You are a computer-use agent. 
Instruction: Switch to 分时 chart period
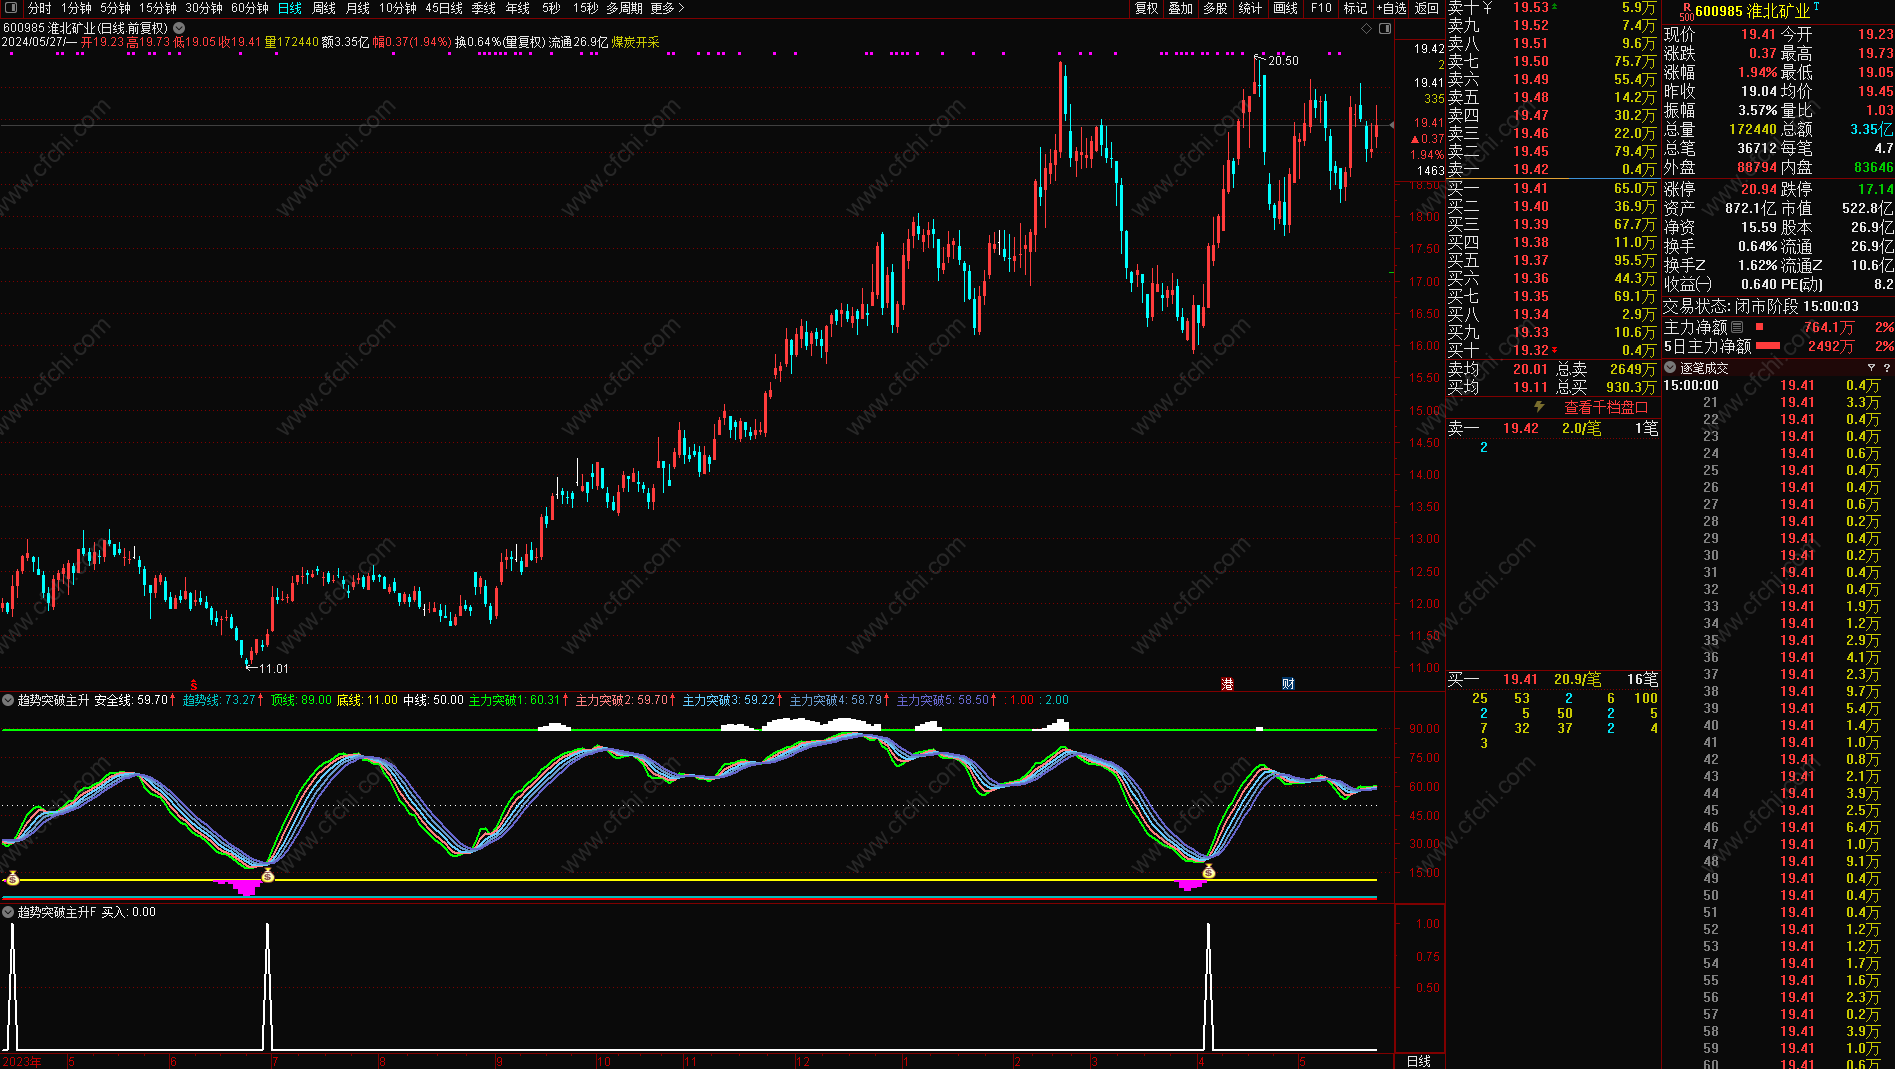39,8
